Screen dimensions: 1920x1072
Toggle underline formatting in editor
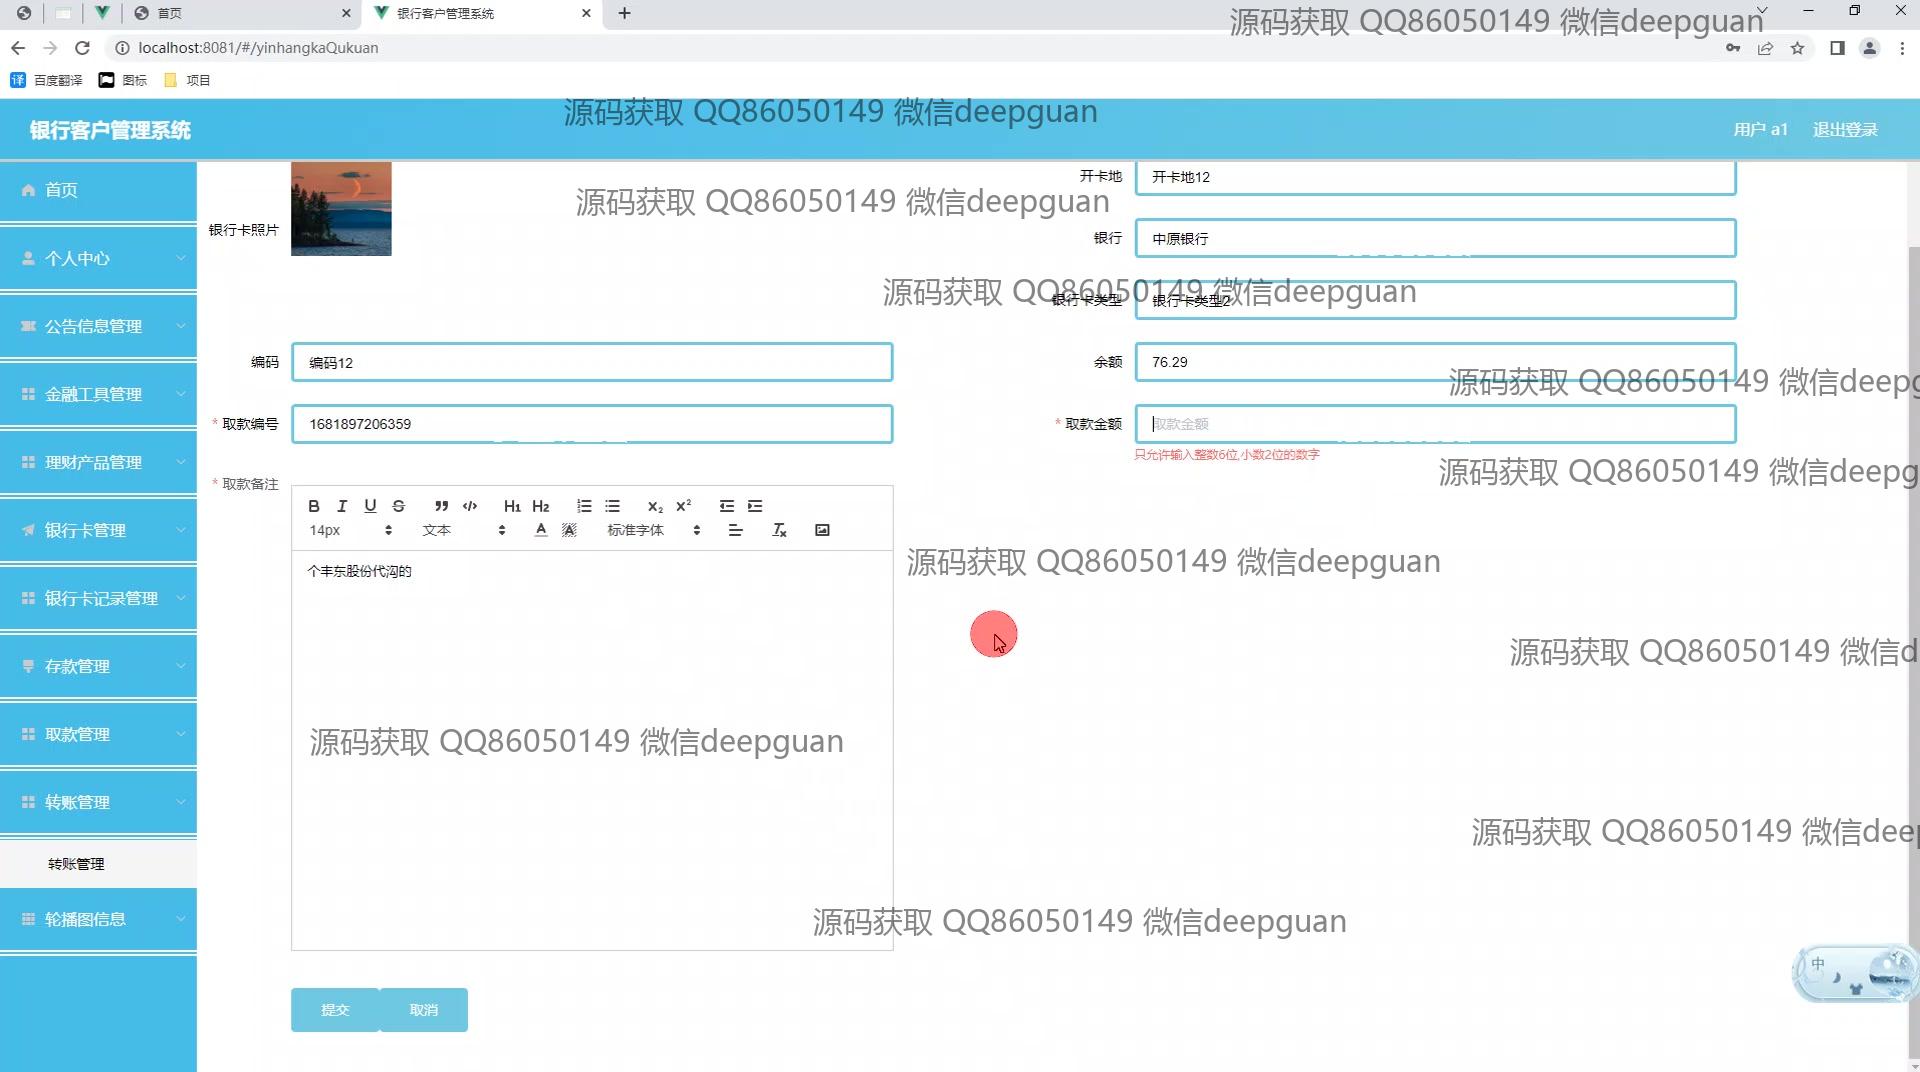click(x=370, y=506)
